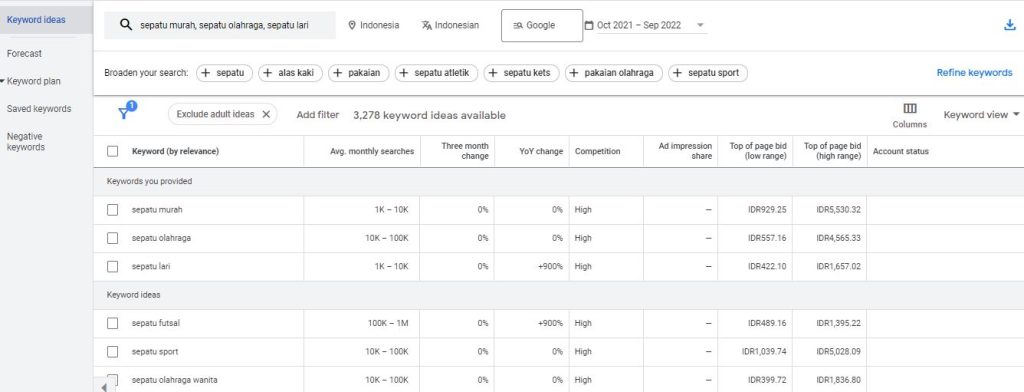Click the Account status column header
1024x392 pixels.
(901, 152)
